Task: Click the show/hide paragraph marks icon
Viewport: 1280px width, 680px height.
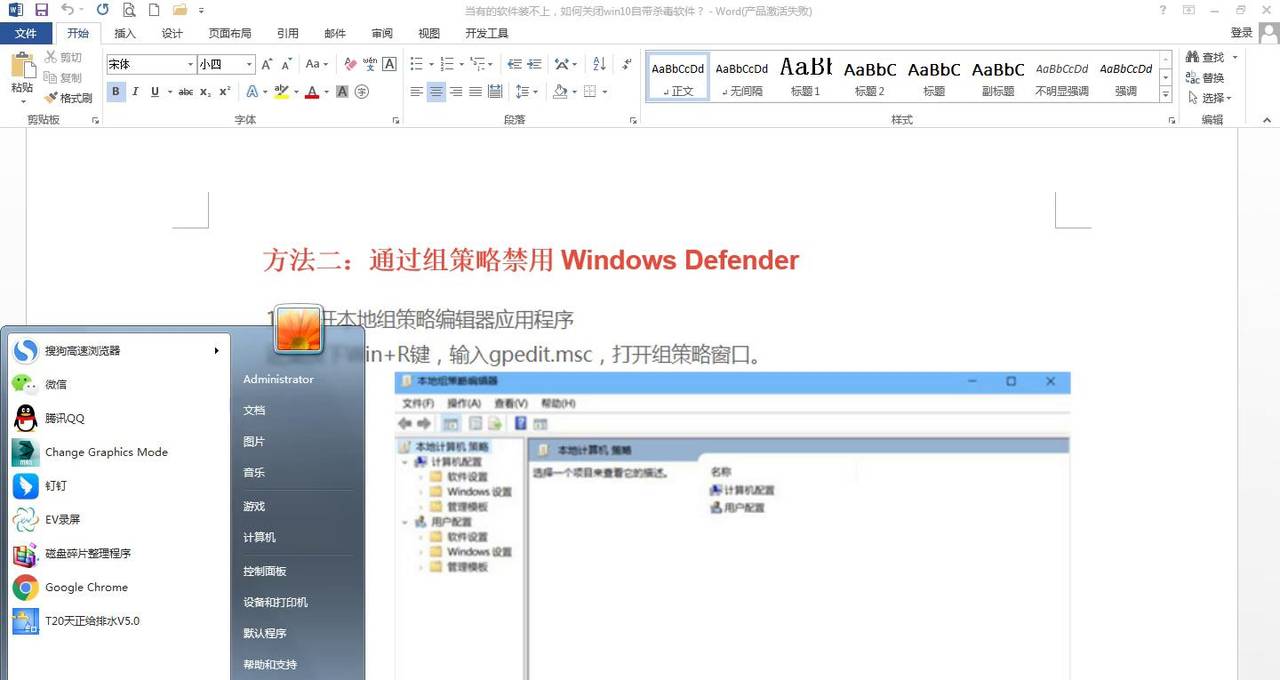Action: [627, 63]
